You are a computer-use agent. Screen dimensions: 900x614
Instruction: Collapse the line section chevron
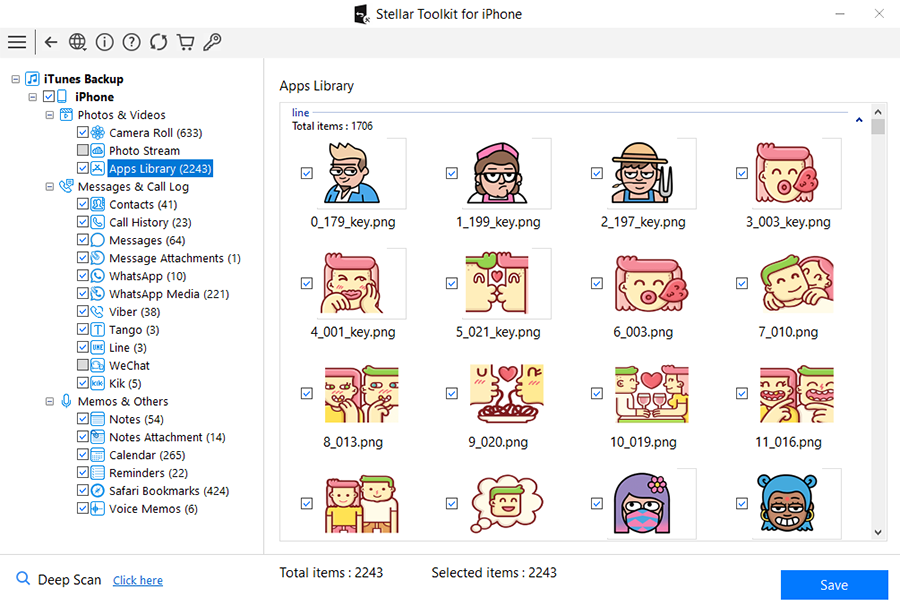point(859,120)
